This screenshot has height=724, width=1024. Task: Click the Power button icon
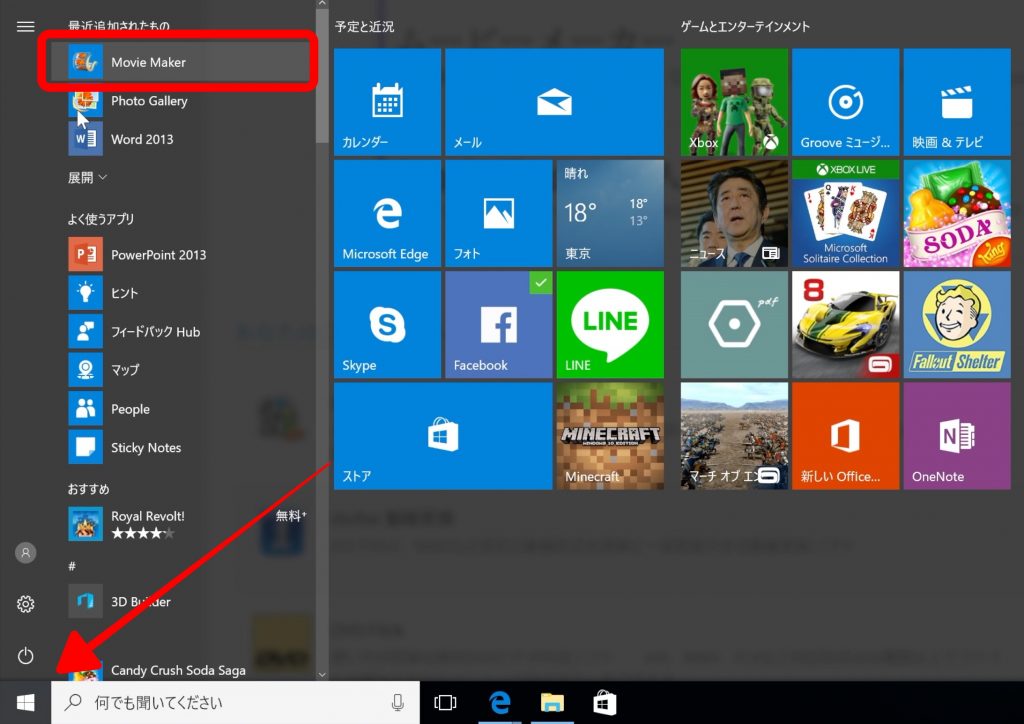(25, 655)
